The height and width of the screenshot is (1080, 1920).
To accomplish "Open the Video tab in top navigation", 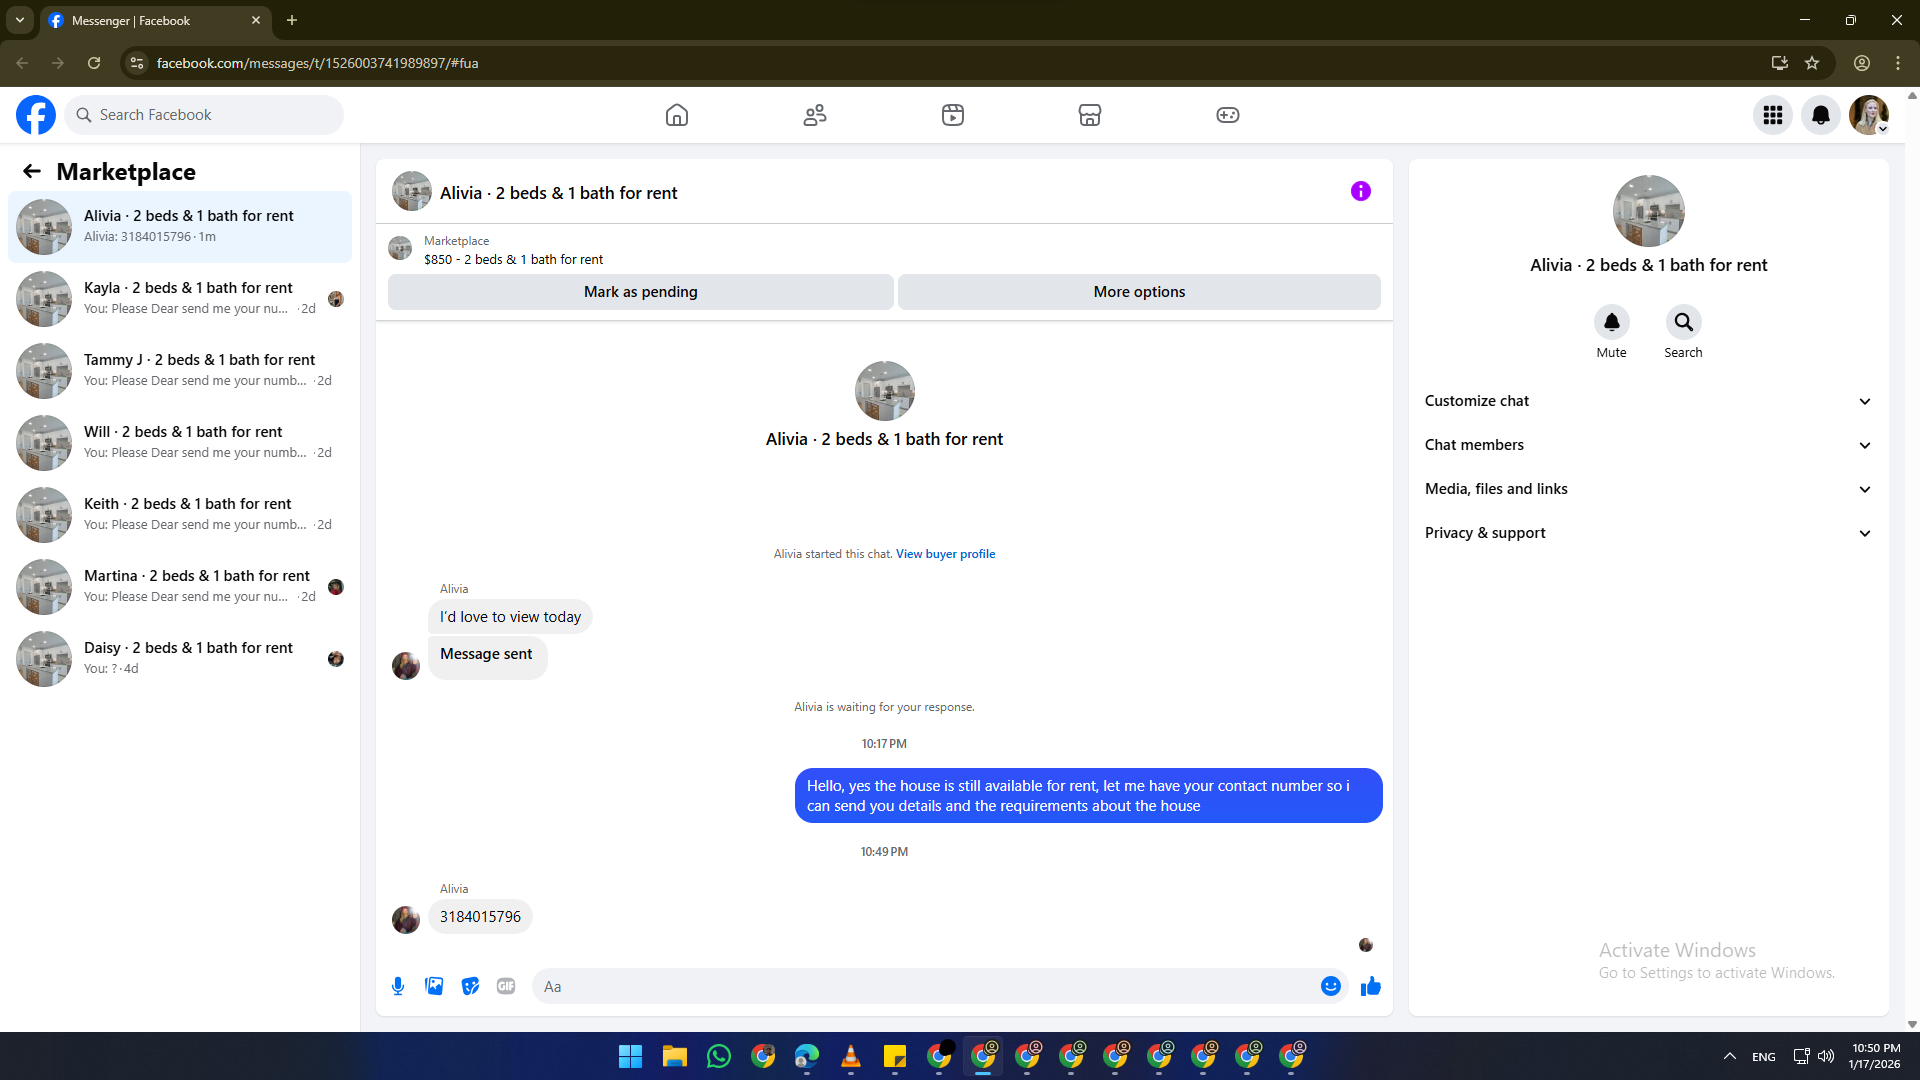I will tap(952, 115).
